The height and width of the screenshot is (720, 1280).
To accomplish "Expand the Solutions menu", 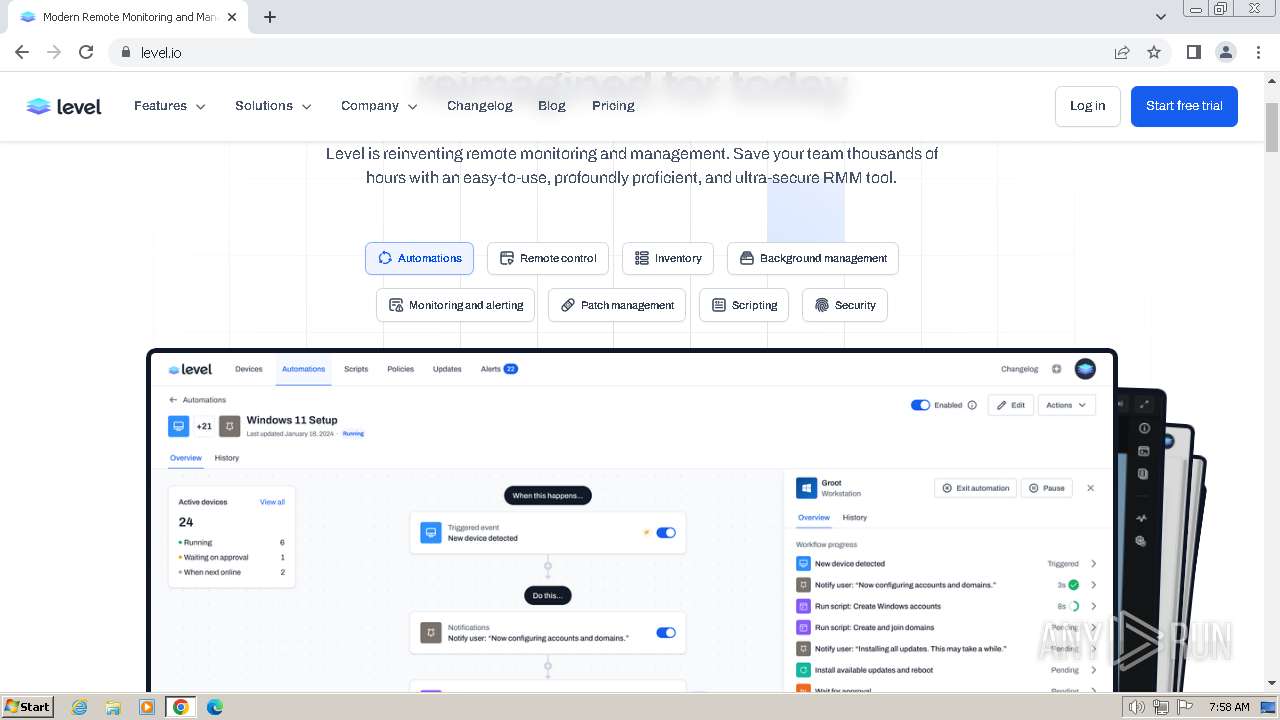I will pyautogui.click(x=273, y=106).
